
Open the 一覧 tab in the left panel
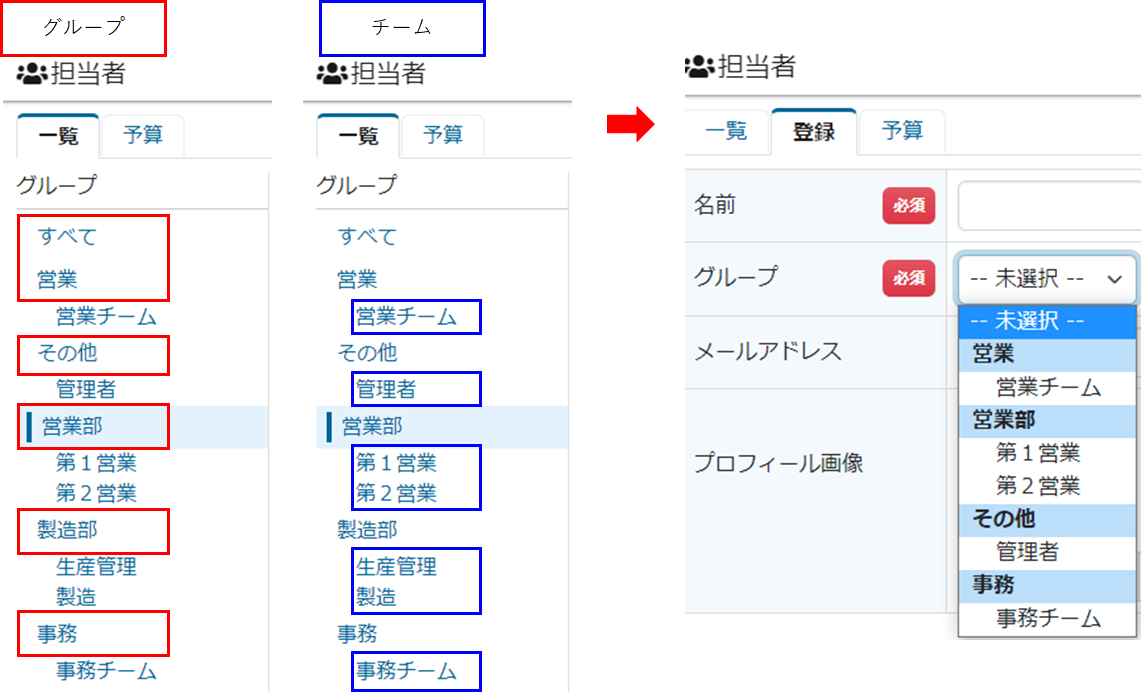click(x=58, y=136)
